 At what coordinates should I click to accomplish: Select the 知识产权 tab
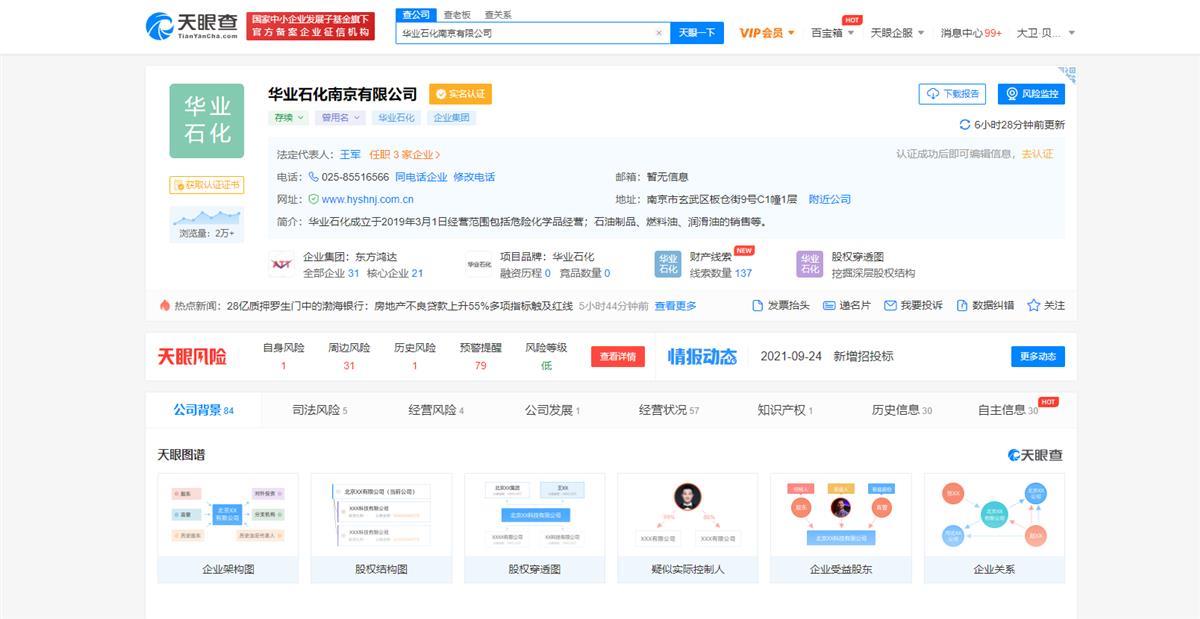click(785, 410)
